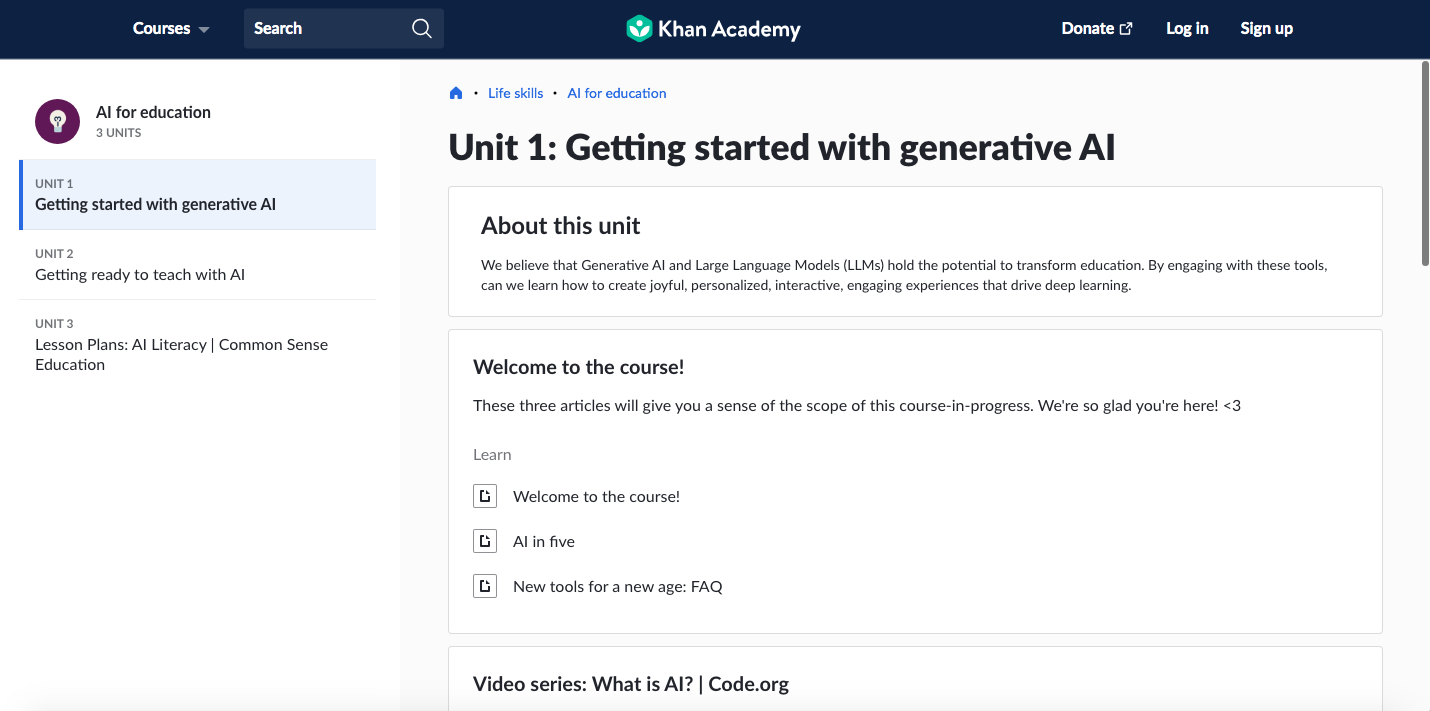This screenshot has width=1430, height=711.
Task: Go to AI for education breadcrumb
Action: click(617, 93)
